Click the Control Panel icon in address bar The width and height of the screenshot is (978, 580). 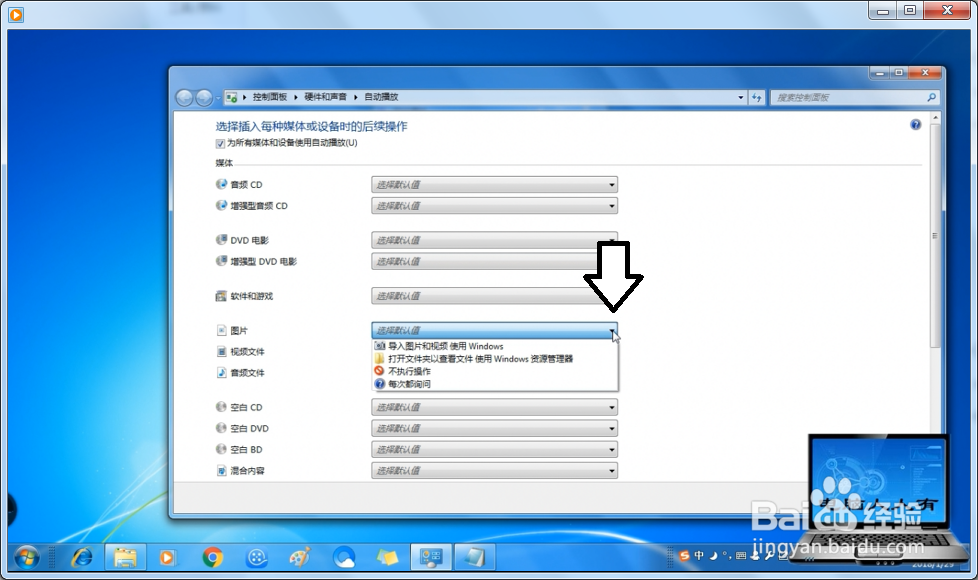(231, 97)
